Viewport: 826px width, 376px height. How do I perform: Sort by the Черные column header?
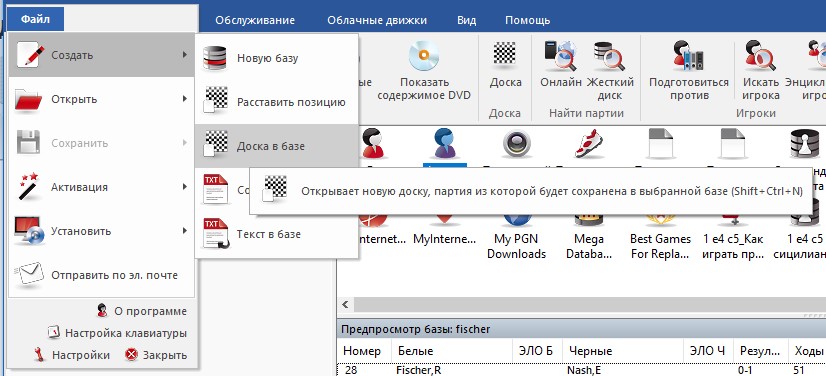[x=622, y=351]
